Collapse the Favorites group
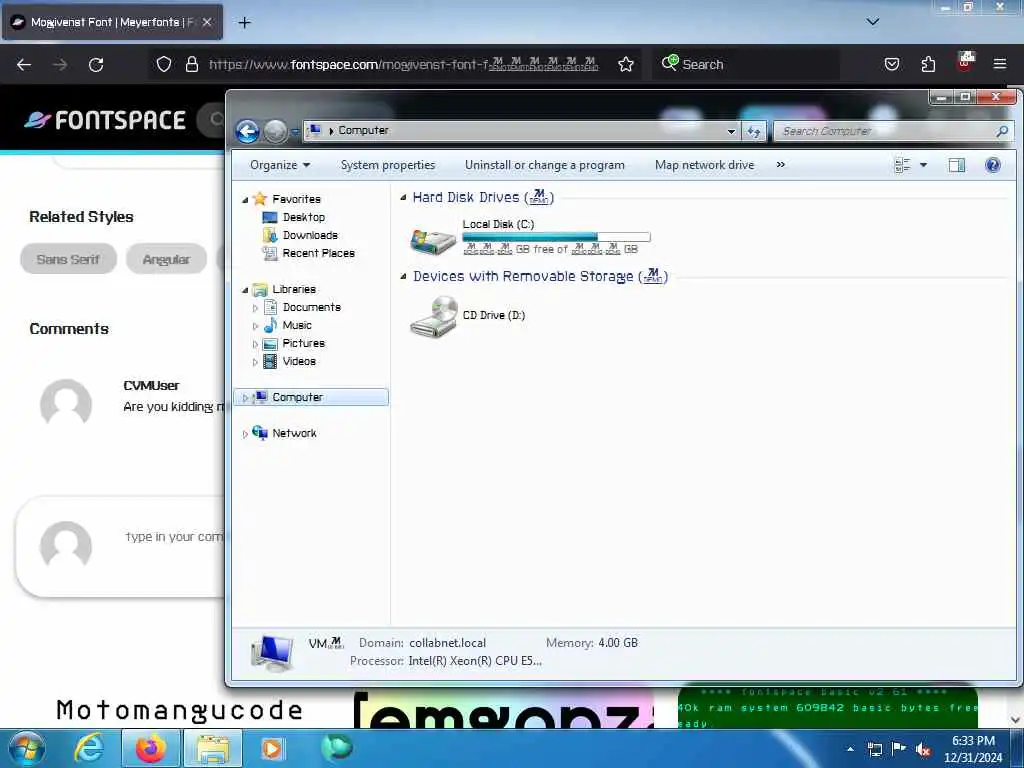The height and width of the screenshot is (768, 1024). pos(246,200)
